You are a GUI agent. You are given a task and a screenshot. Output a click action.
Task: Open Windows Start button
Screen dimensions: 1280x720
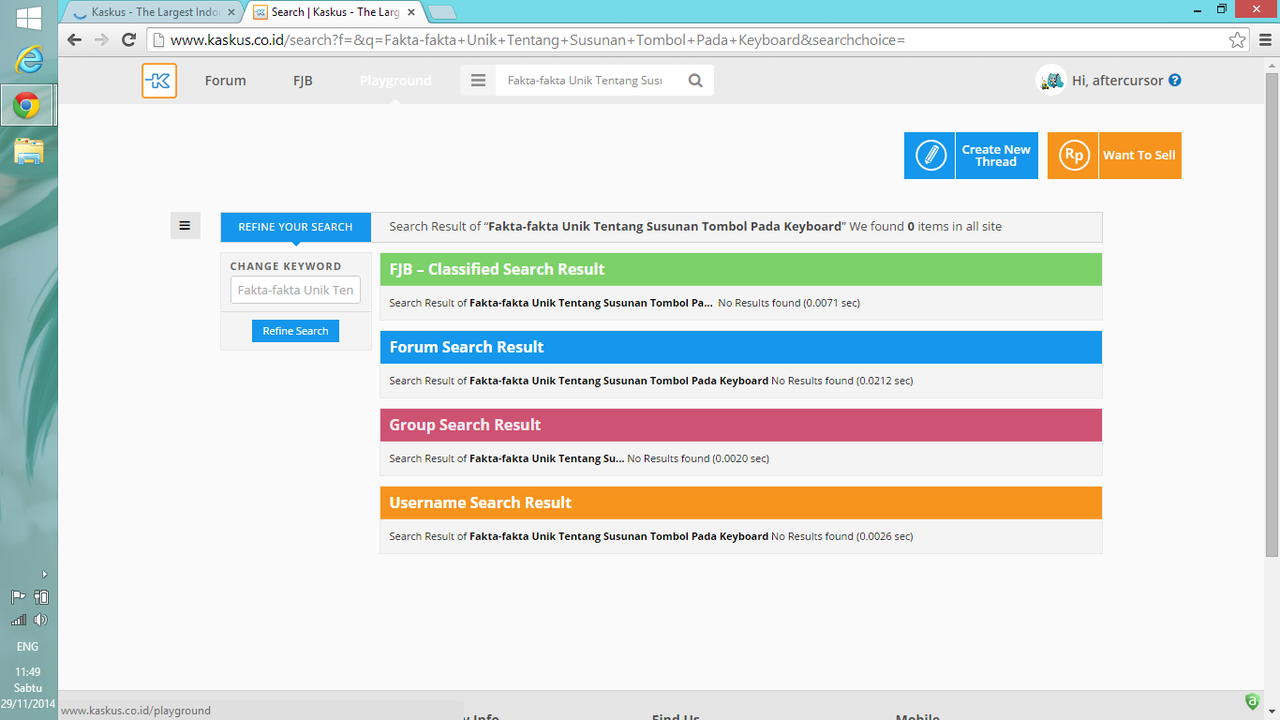tap(29, 18)
